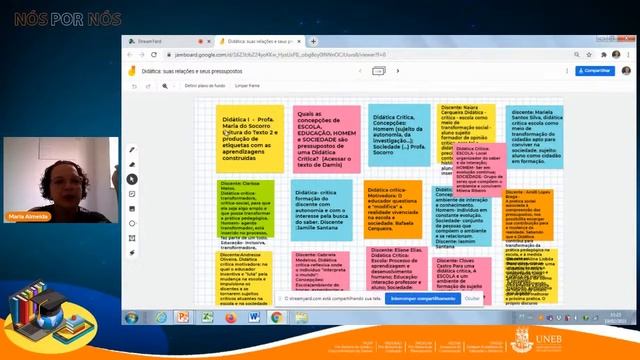Click the address bar zoom magnifier icon

577,54
